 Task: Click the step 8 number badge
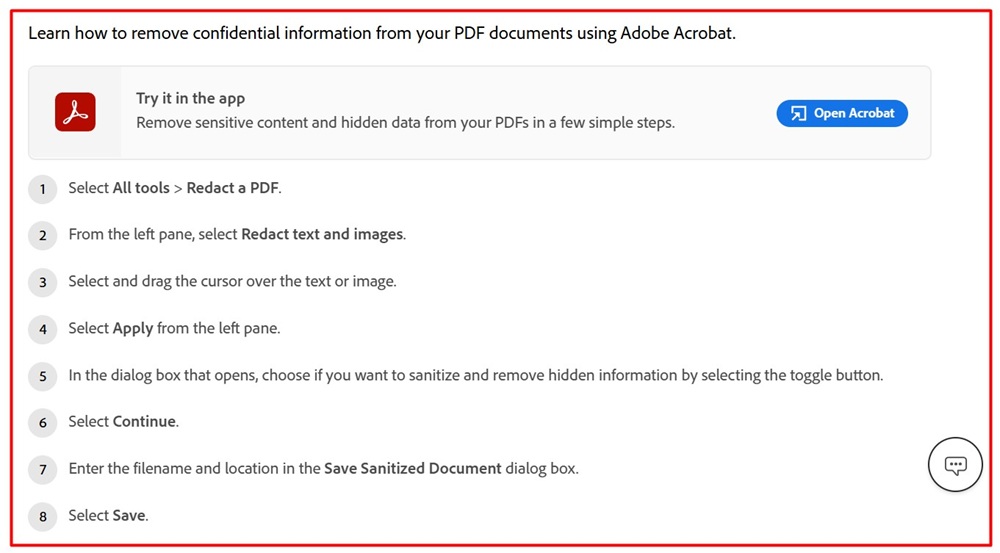[42, 516]
